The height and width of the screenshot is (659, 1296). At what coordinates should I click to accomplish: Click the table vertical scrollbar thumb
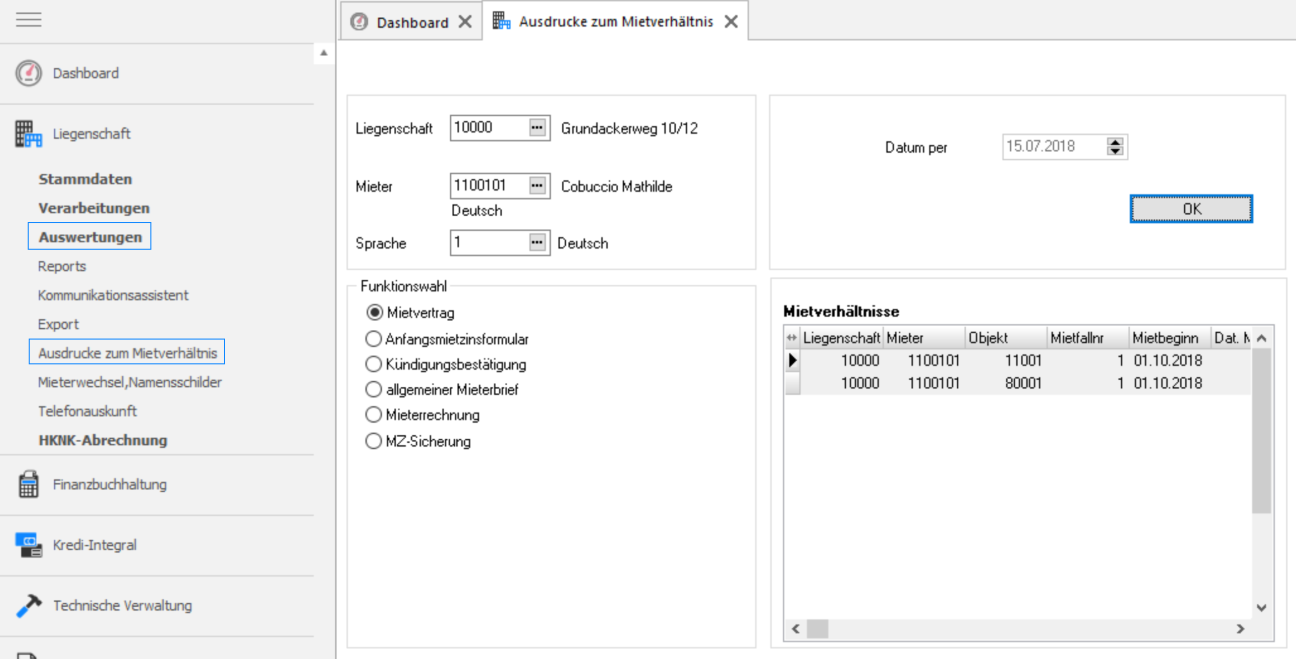click(1261, 430)
